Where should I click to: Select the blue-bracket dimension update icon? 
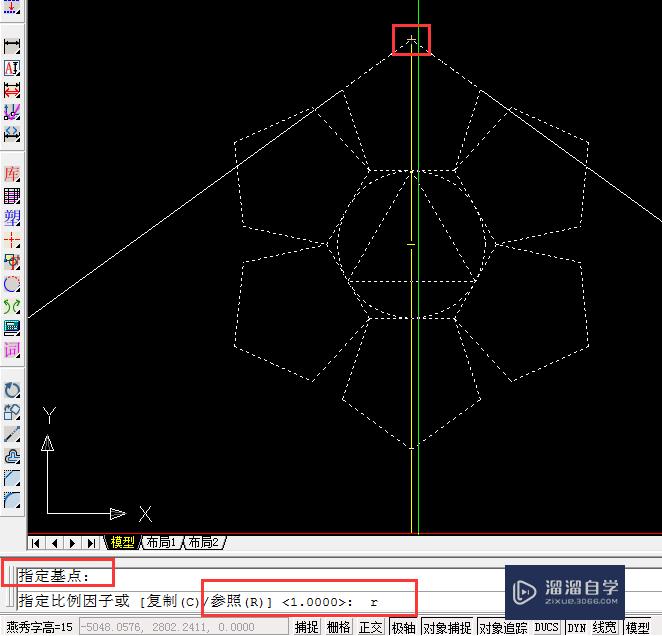12,134
